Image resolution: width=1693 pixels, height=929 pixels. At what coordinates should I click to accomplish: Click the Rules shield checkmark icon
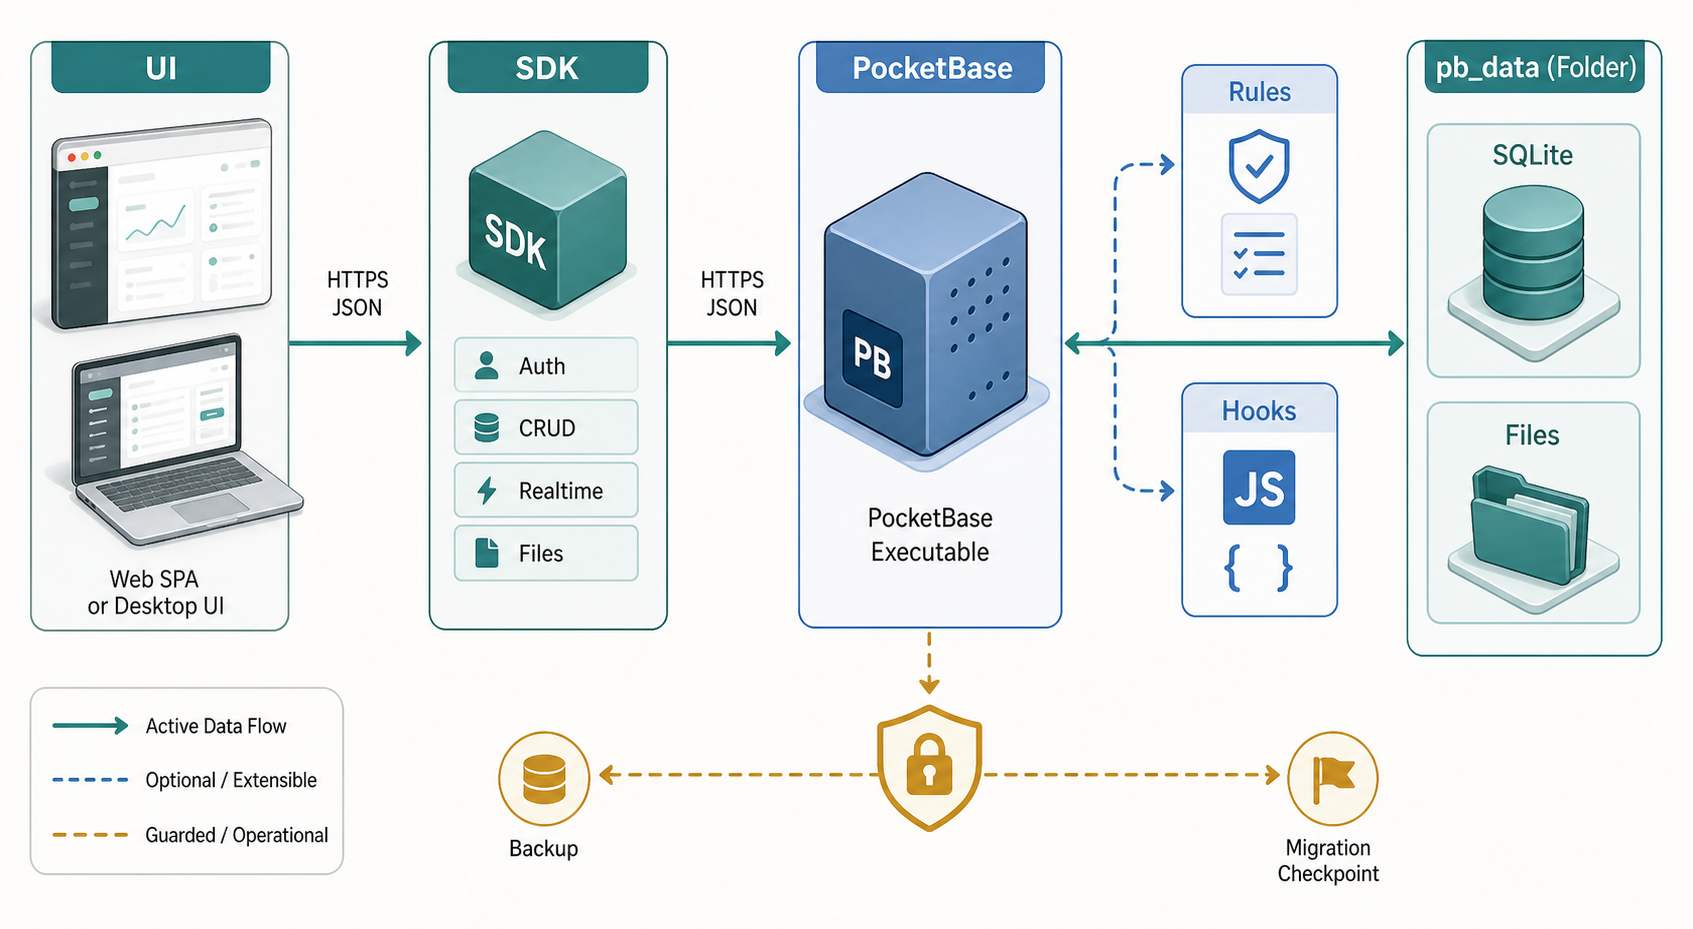1259,166
